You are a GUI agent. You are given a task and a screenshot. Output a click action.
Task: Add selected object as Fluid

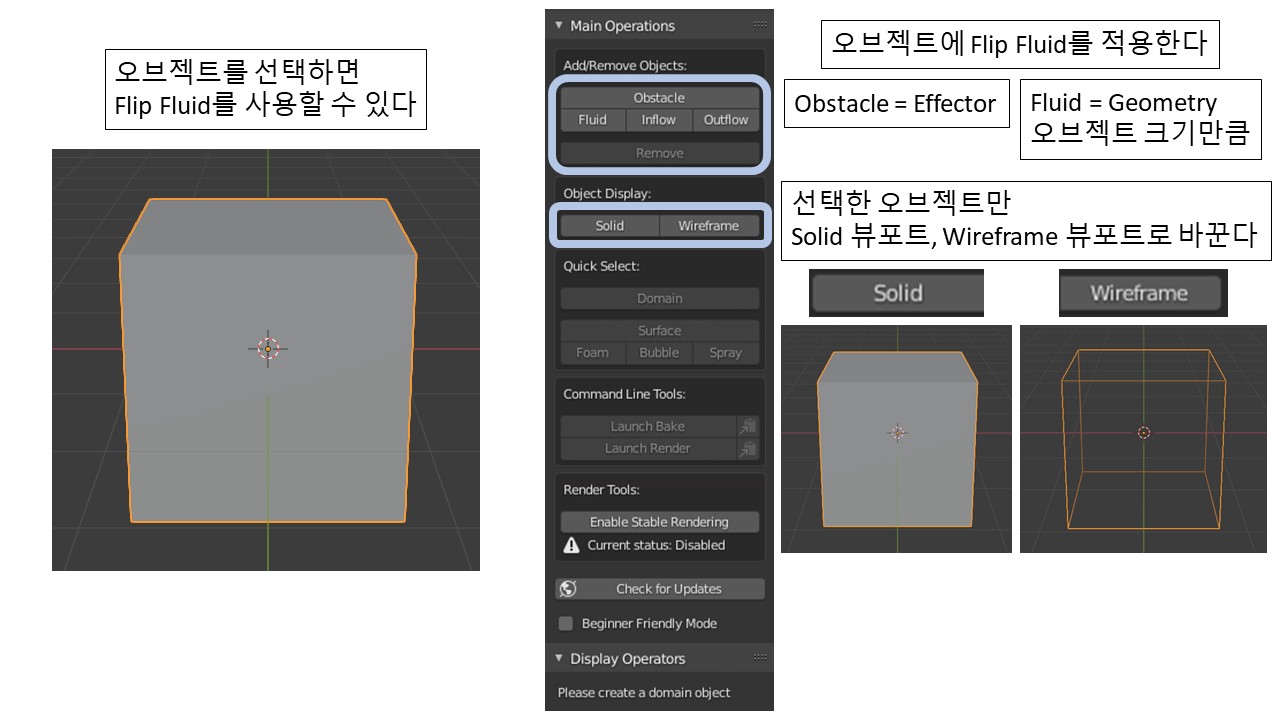[592, 120]
